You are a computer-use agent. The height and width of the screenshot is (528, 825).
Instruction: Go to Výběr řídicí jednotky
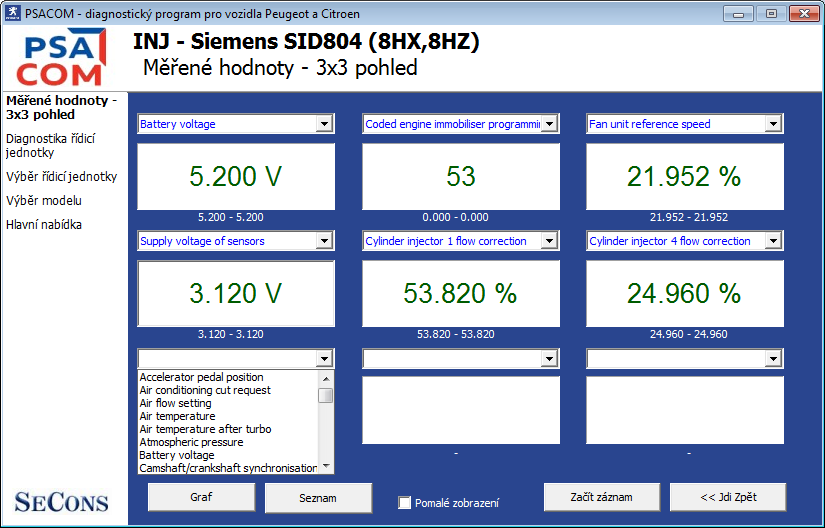(61, 177)
